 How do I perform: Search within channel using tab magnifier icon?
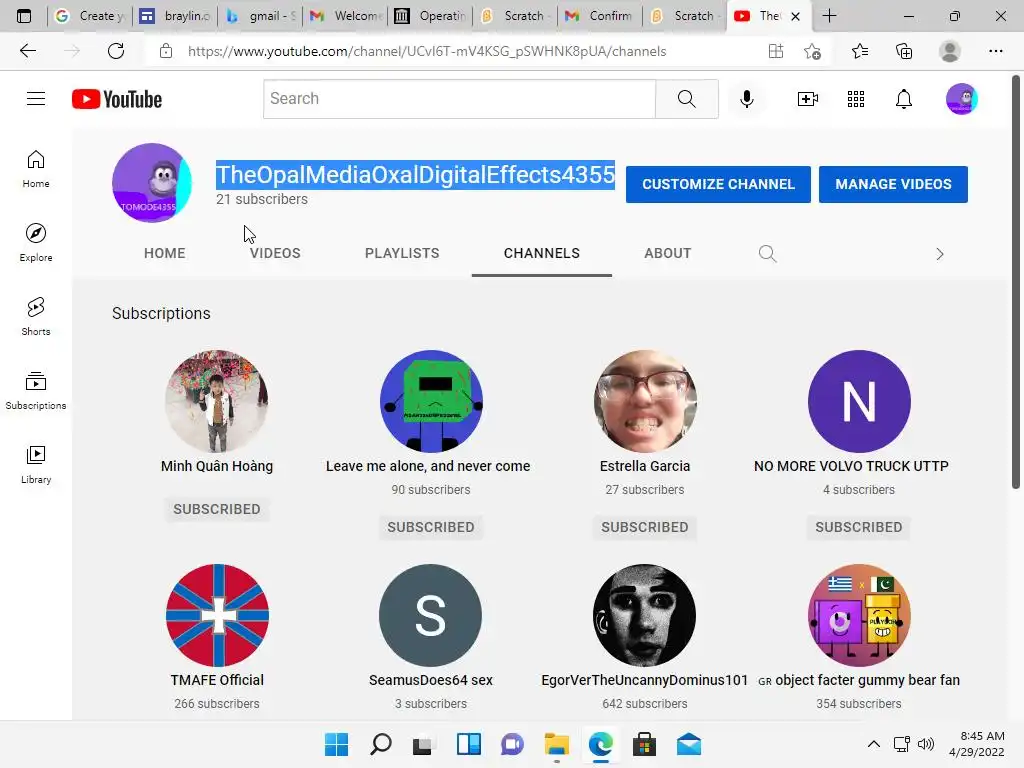click(767, 253)
